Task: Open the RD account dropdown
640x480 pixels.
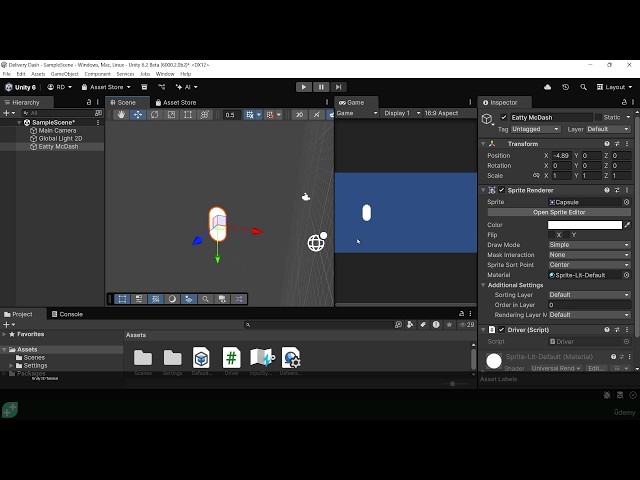Action: [x=60, y=87]
